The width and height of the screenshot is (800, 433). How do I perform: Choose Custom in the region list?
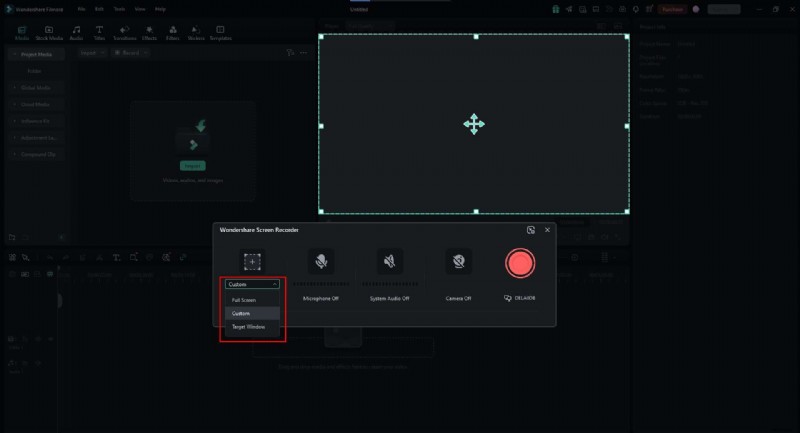coord(252,313)
